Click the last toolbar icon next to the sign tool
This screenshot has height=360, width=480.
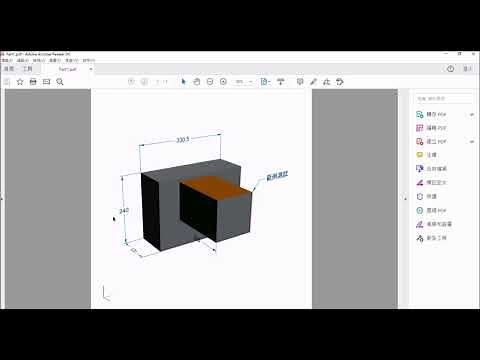[x=340, y=82]
